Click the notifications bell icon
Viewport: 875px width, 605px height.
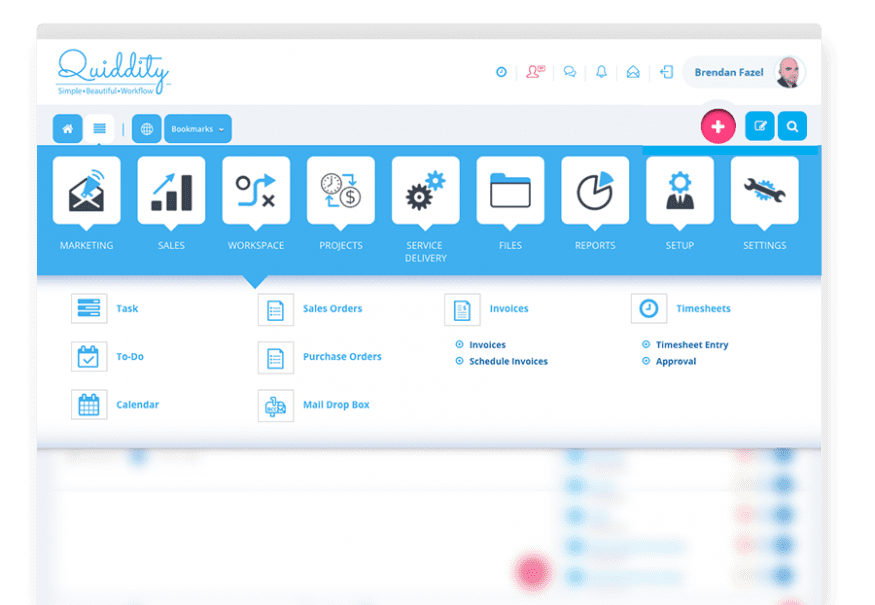[x=602, y=72]
